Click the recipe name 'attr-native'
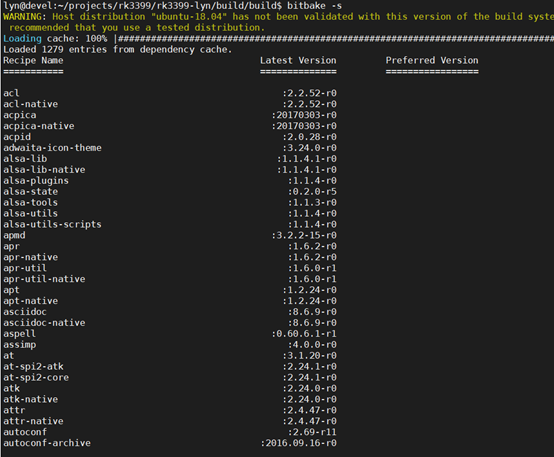 [33, 422]
